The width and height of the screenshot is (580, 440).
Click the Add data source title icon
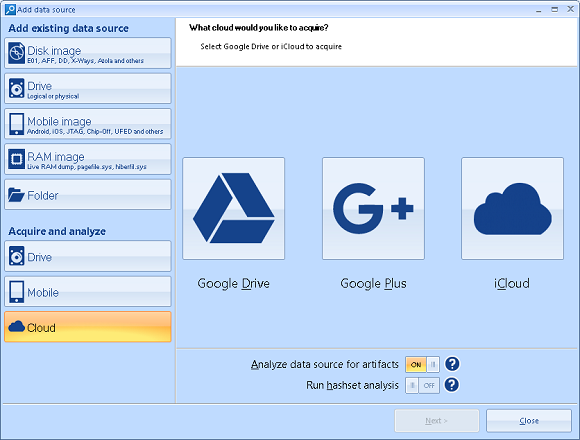tap(10, 10)
